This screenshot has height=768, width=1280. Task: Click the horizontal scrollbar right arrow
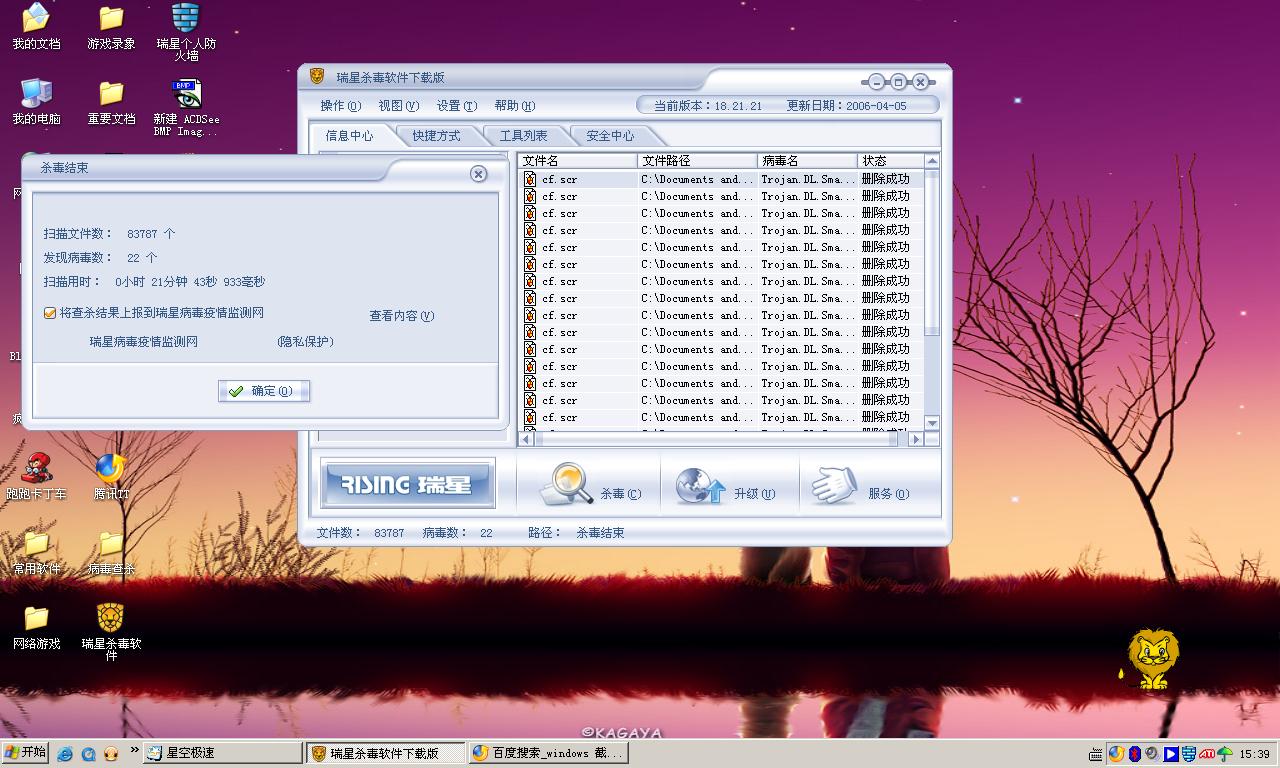click(915, 439)
